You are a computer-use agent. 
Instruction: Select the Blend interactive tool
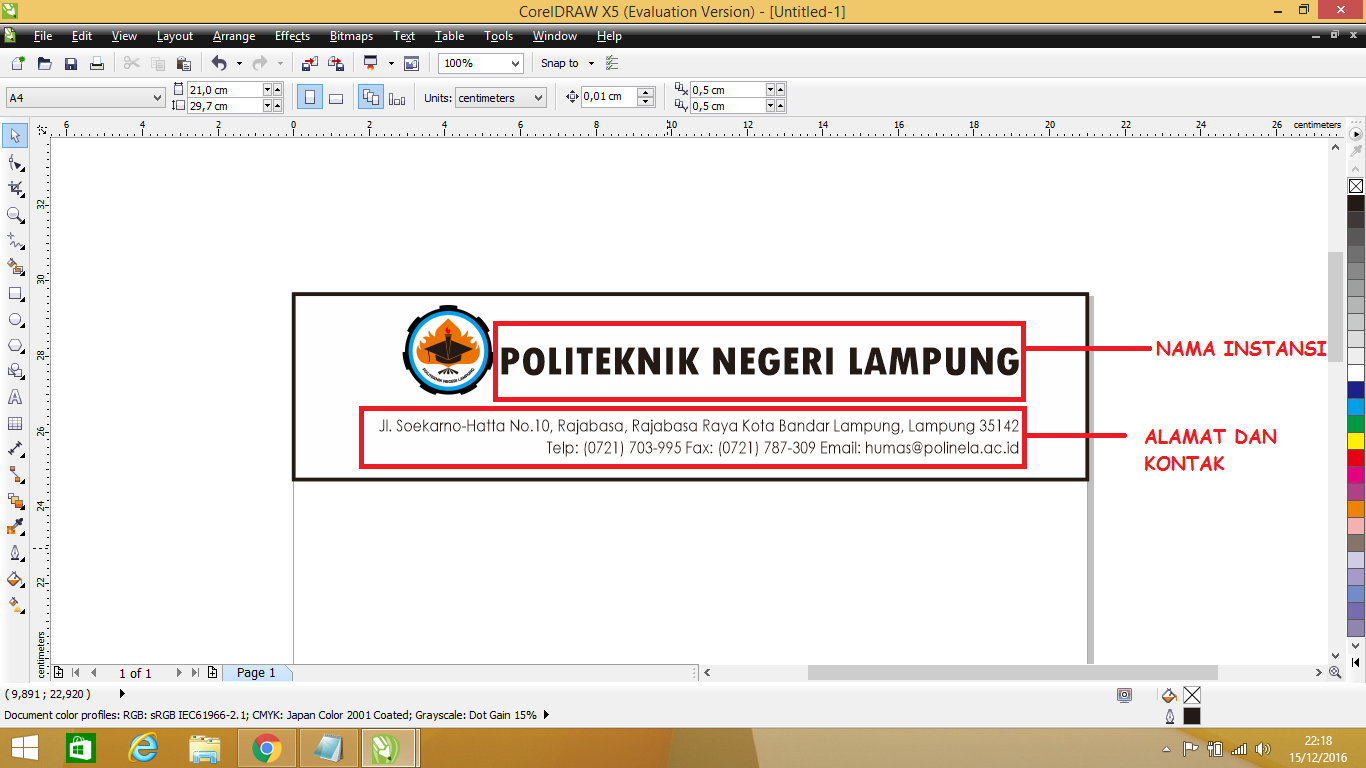point(15,501)
